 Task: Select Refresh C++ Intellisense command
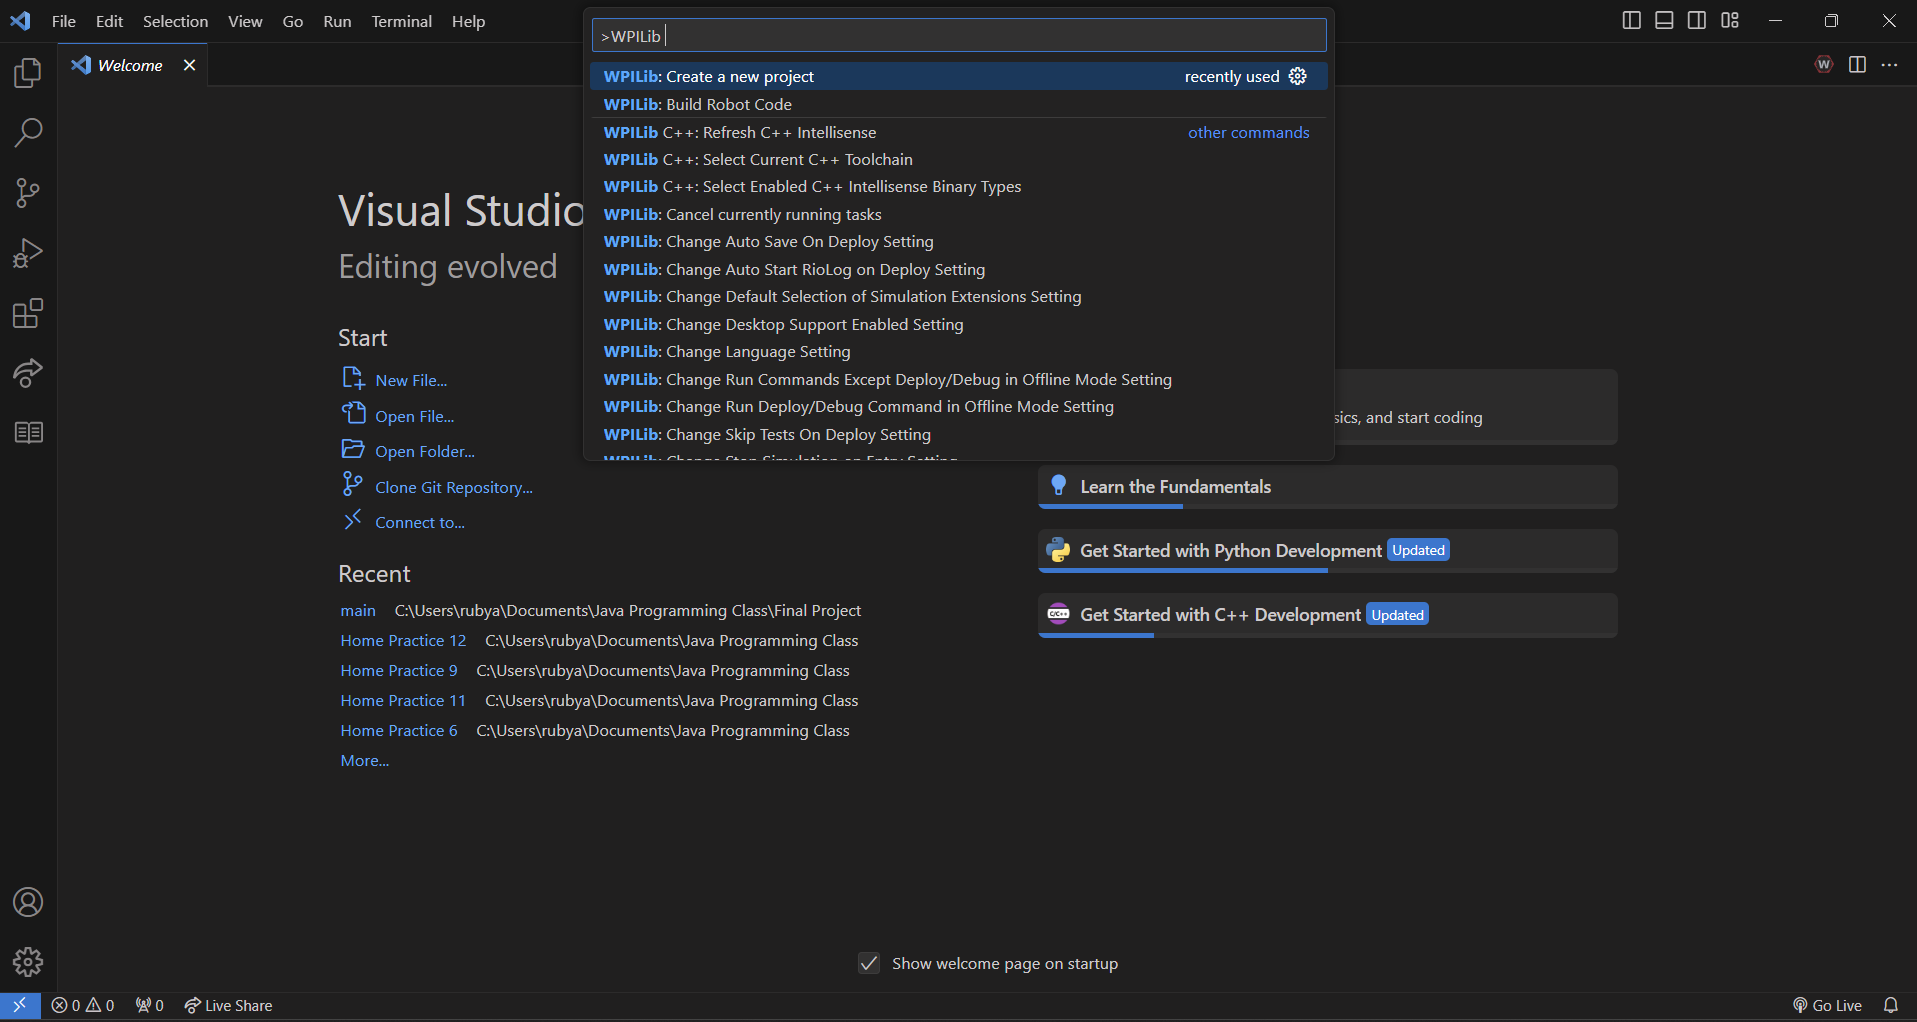pos(959,132)
